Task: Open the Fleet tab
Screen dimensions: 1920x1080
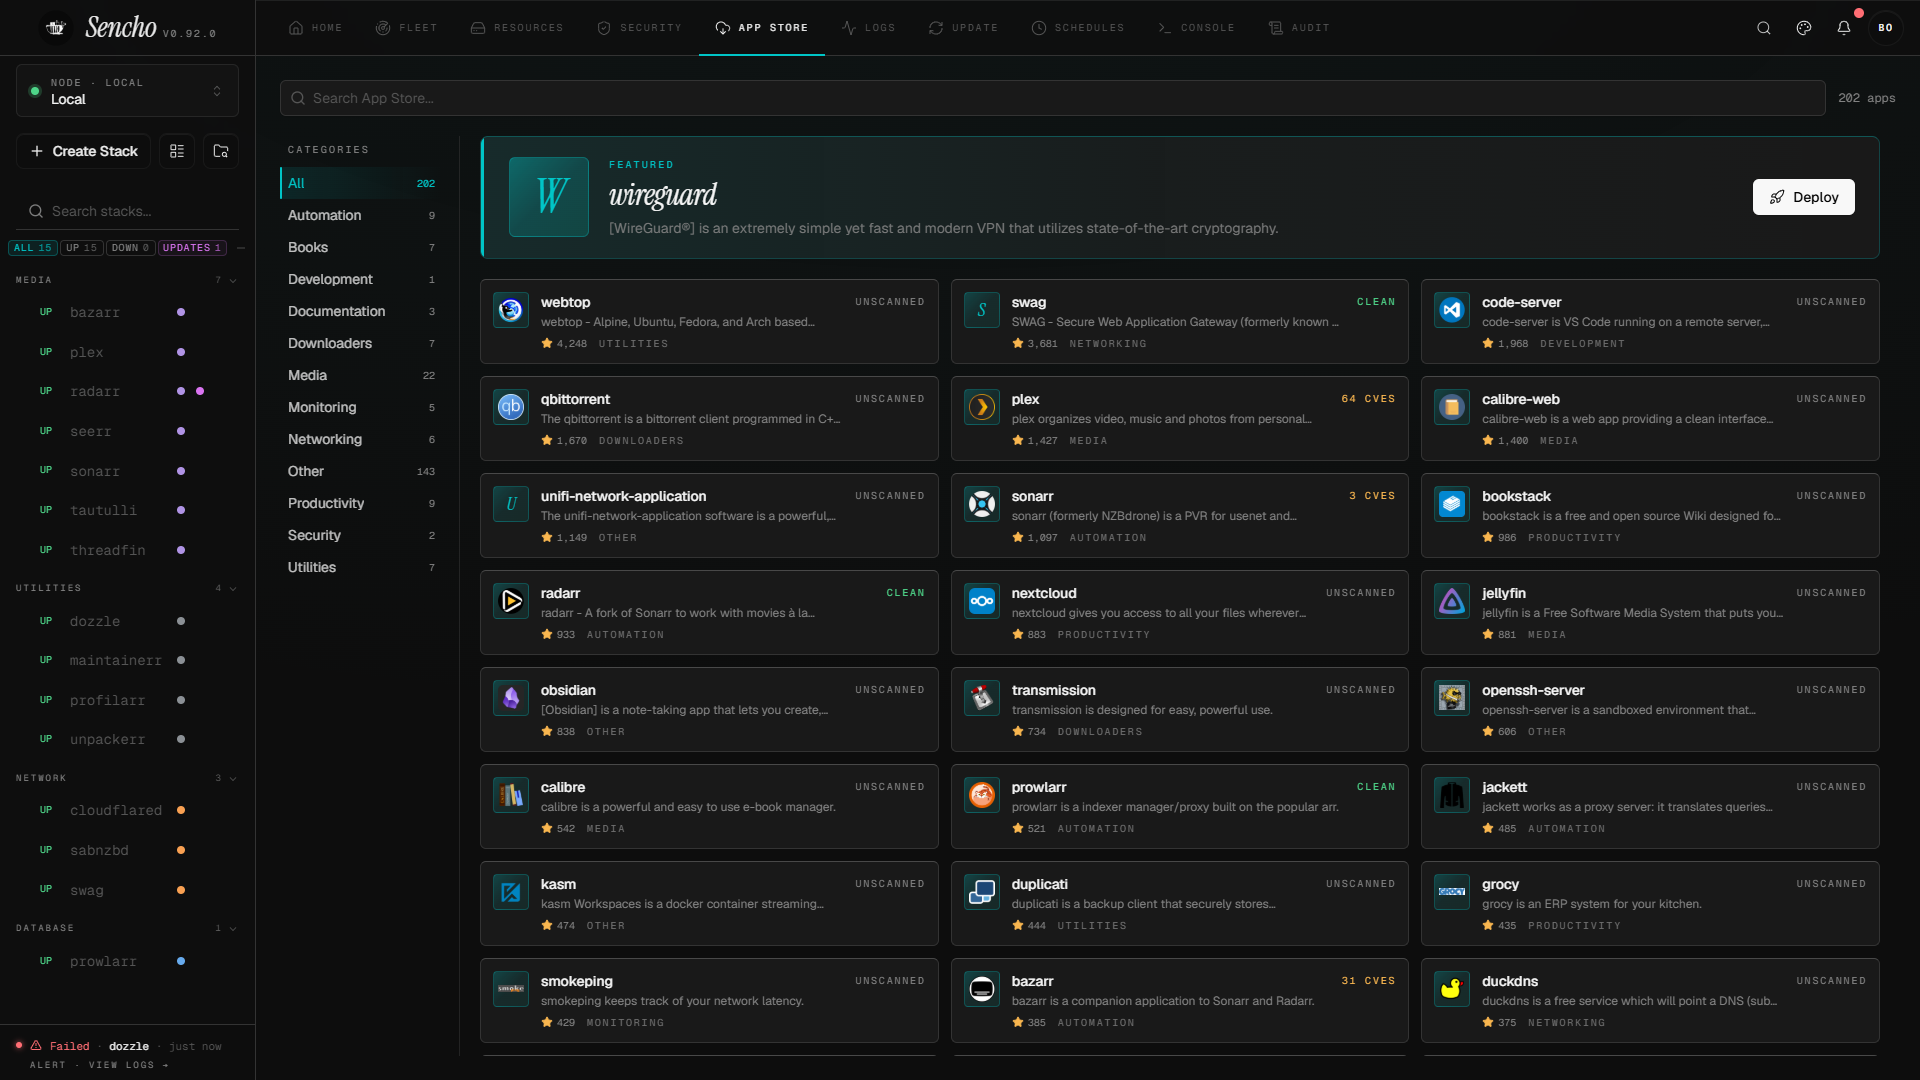Action: tap(406, 28)
